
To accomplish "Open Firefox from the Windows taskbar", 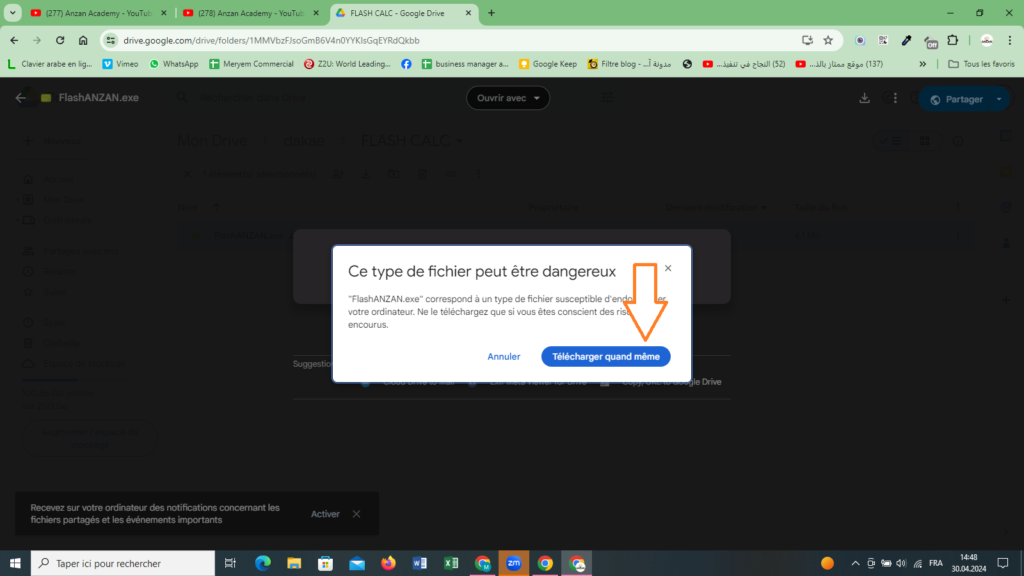I will click(x=387, y=563).
